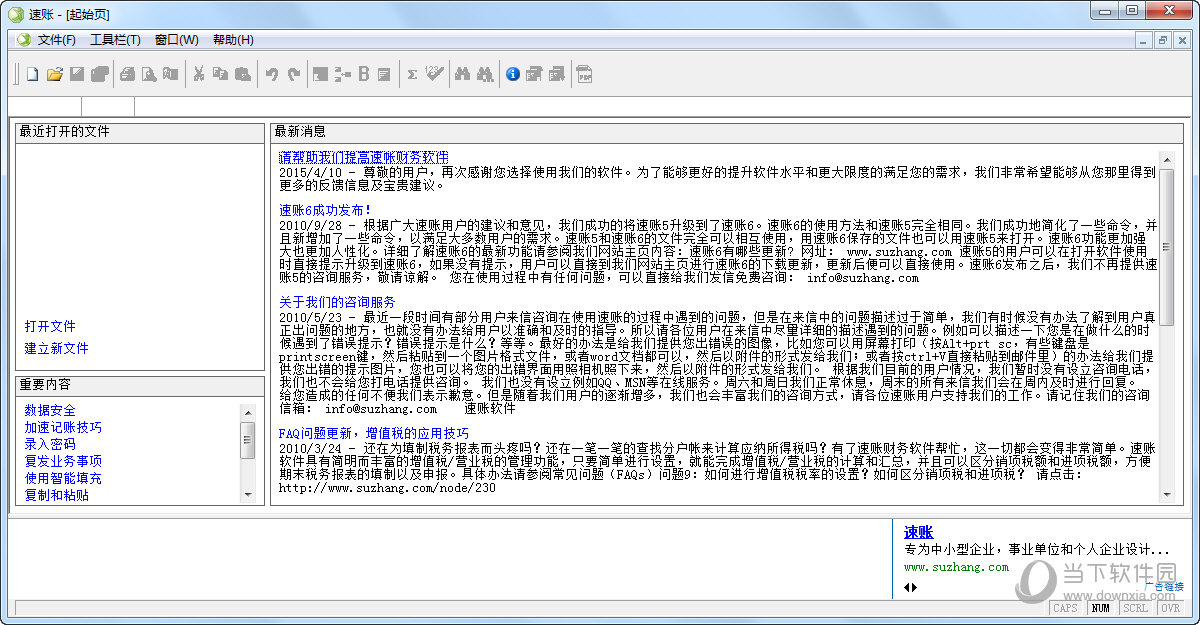Click down arrow of 重要内容 list scrollbar
Image resolution: width=1200 pixels, height=625 pixels.
click(x=248, y=494)
